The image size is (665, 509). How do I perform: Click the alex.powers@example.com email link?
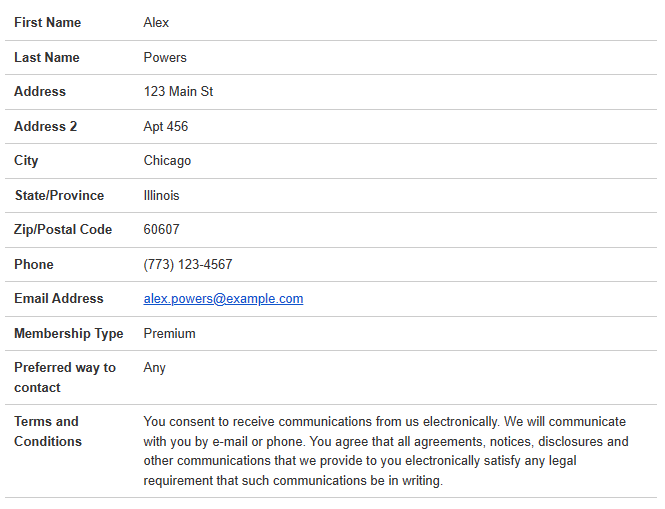[223, 299]
